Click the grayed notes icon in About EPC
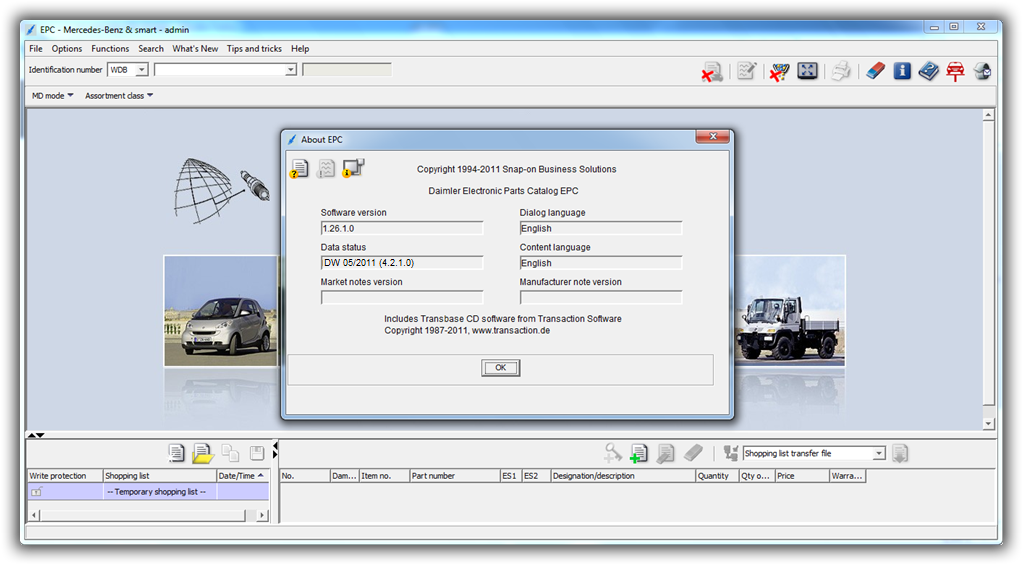The image size is (1023, 565). (x=326, y=169)
